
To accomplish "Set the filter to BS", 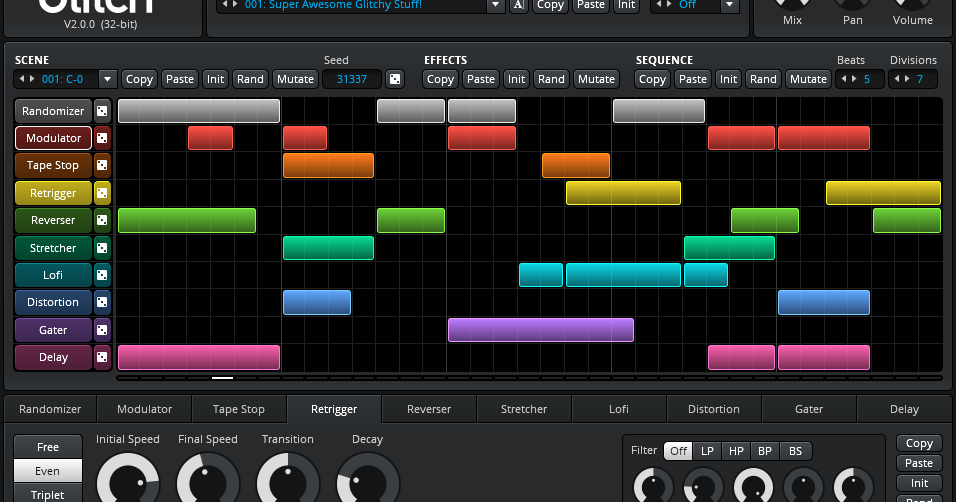I will (x=795, y=451).
